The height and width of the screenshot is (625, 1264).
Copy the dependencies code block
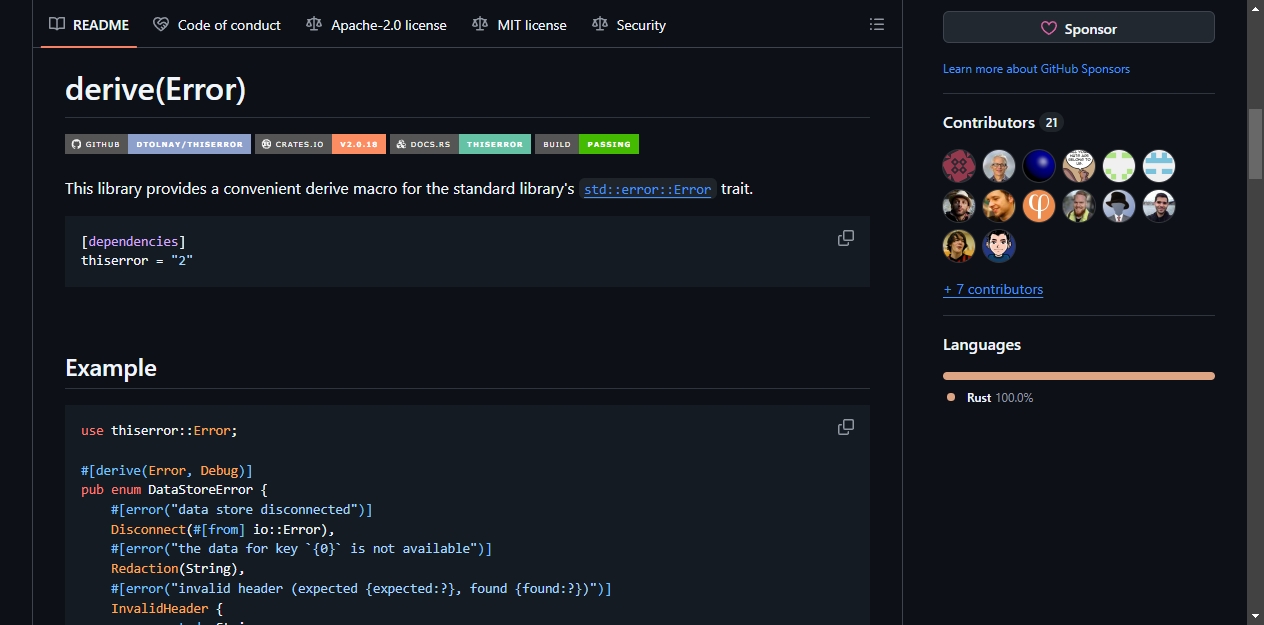tap(846, 238)
